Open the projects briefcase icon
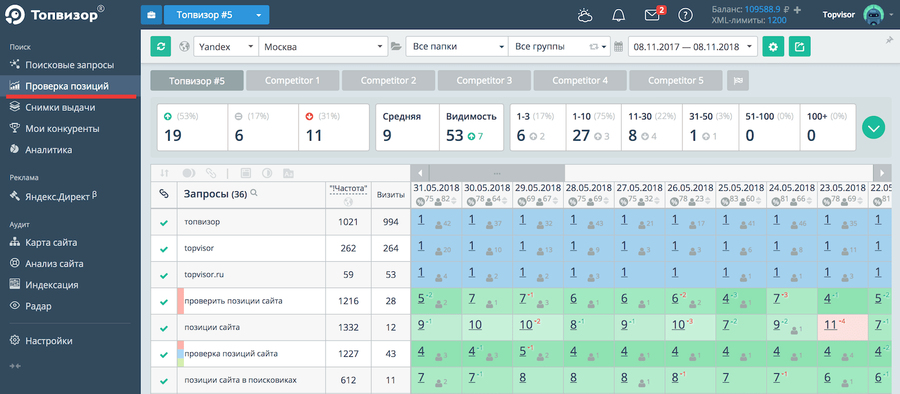Image resolution: width=900 pixels, height=394 pixels. (x=152, y=15)
